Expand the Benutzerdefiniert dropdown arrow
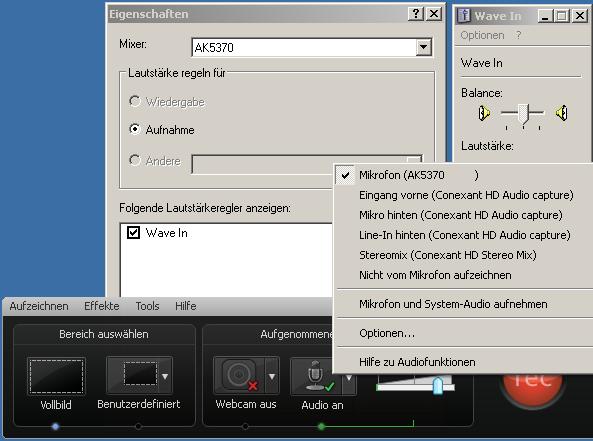The width and height of the screenshot is (593, 441). click(165, 376)
